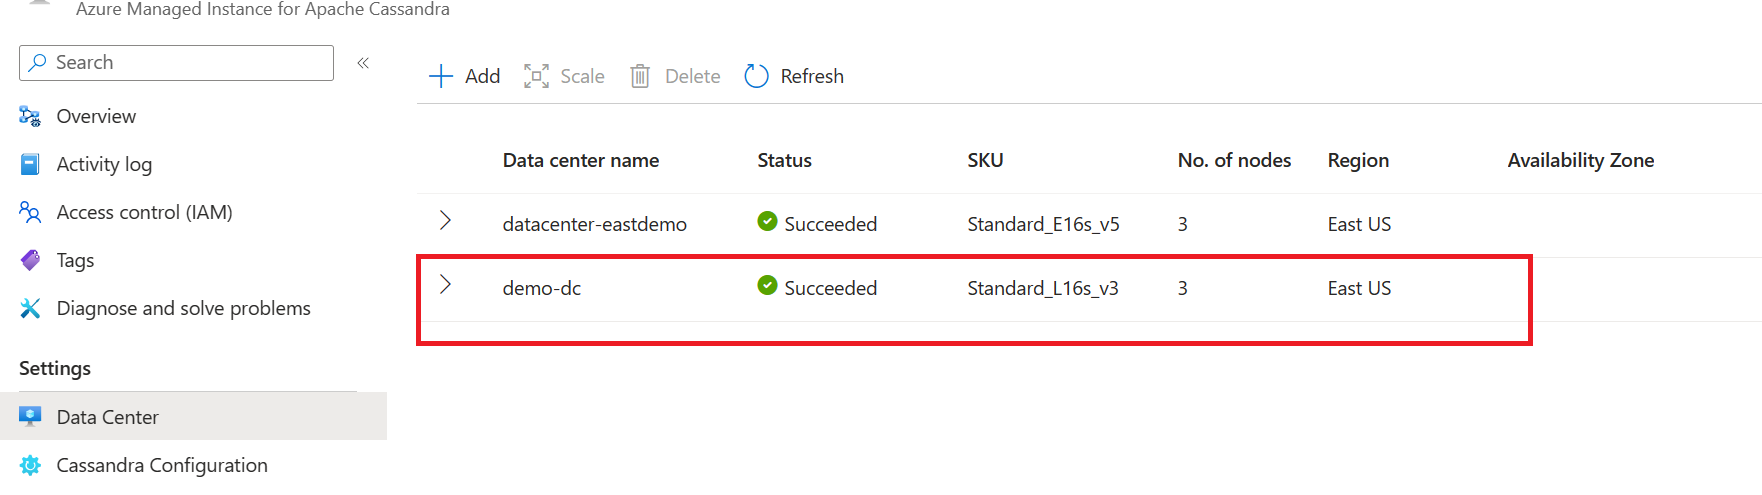This screenshot has width=1762, height=495.
Task: Expand the demo-dc row chevron
Action: point(446,285)
